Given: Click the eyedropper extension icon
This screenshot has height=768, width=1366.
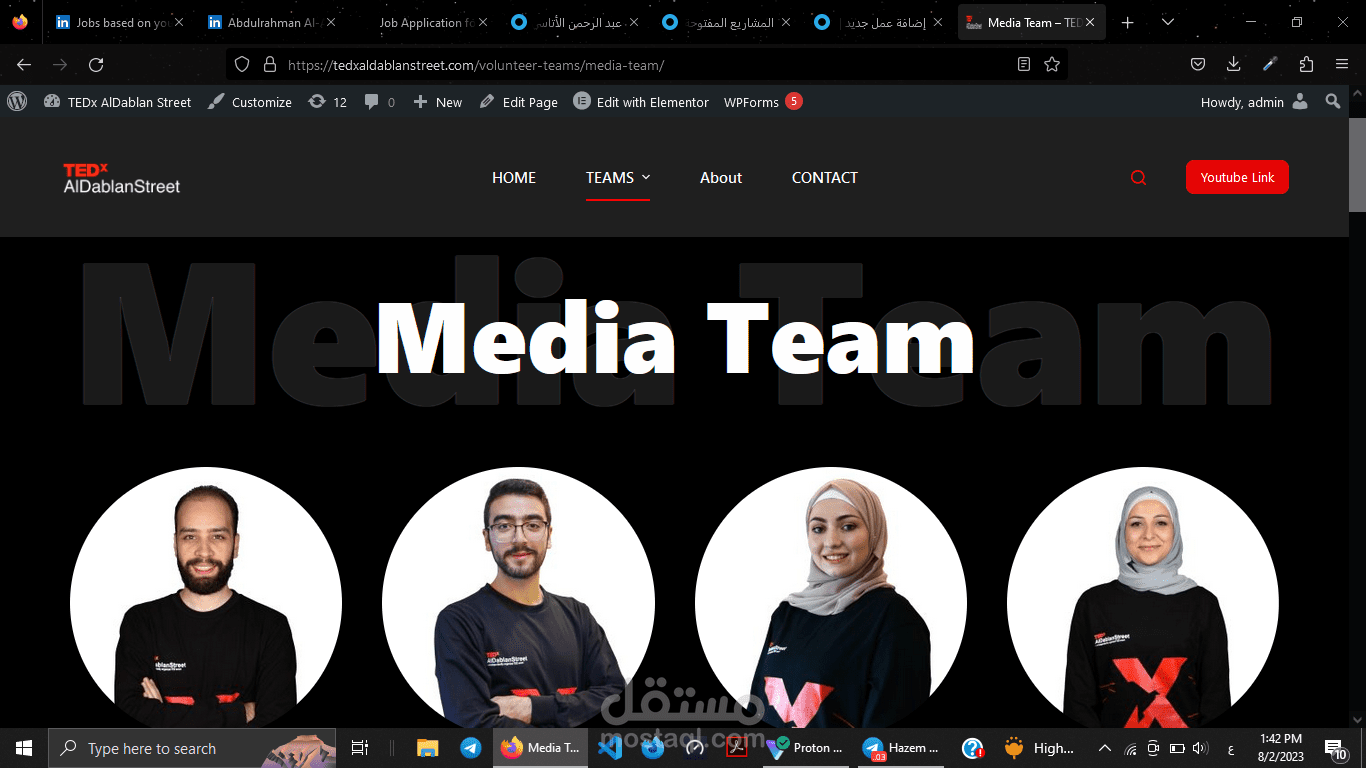Looking at the screenshot, I should tap(1270, 65).
